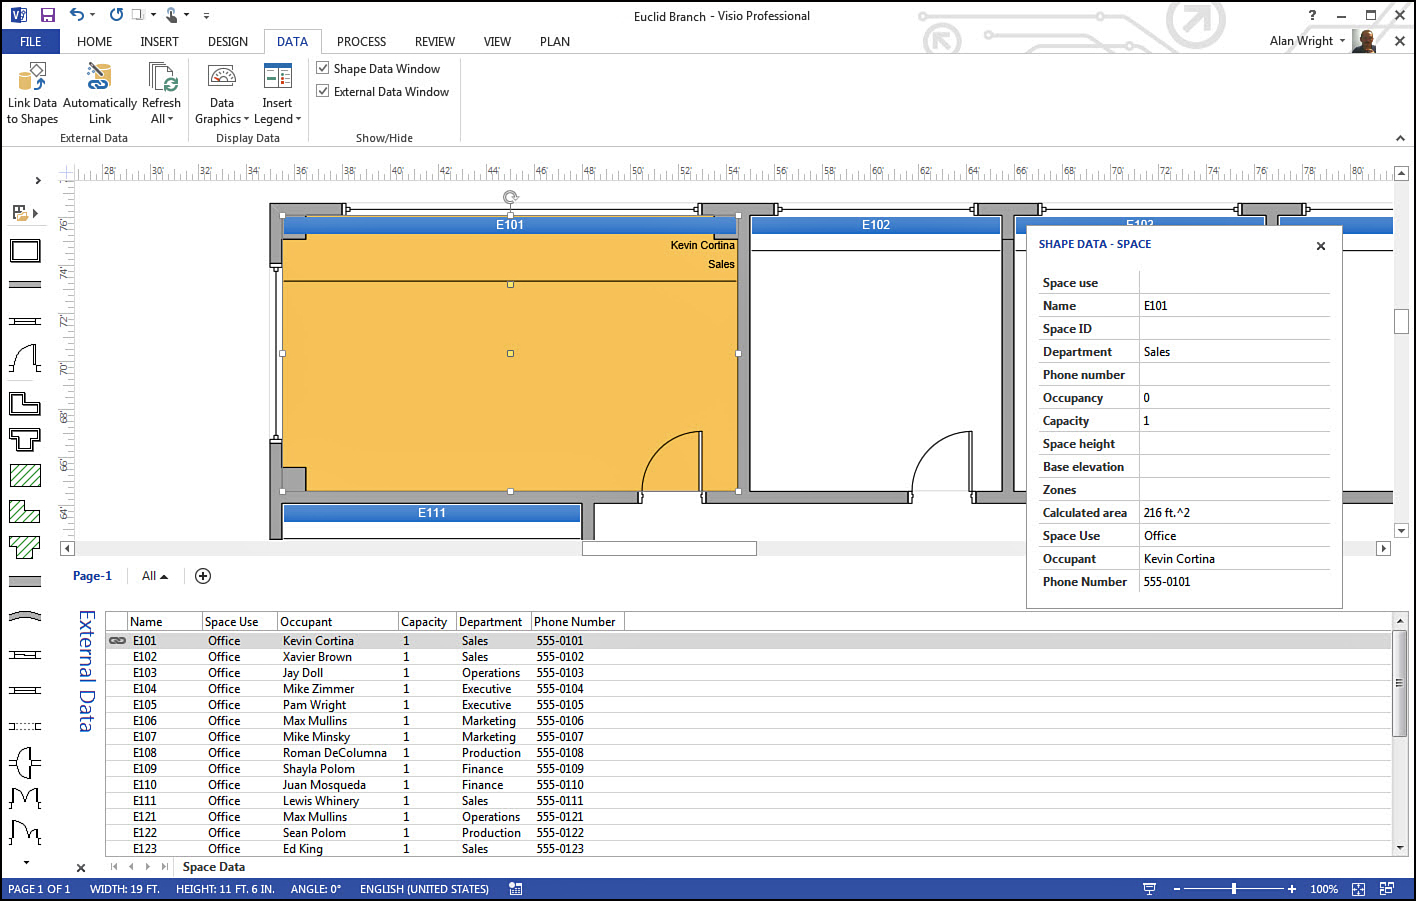Click the canvas vertical scrollbar thumb
Viewport: 1416px width, 901px height.
tap(1401, 321)
